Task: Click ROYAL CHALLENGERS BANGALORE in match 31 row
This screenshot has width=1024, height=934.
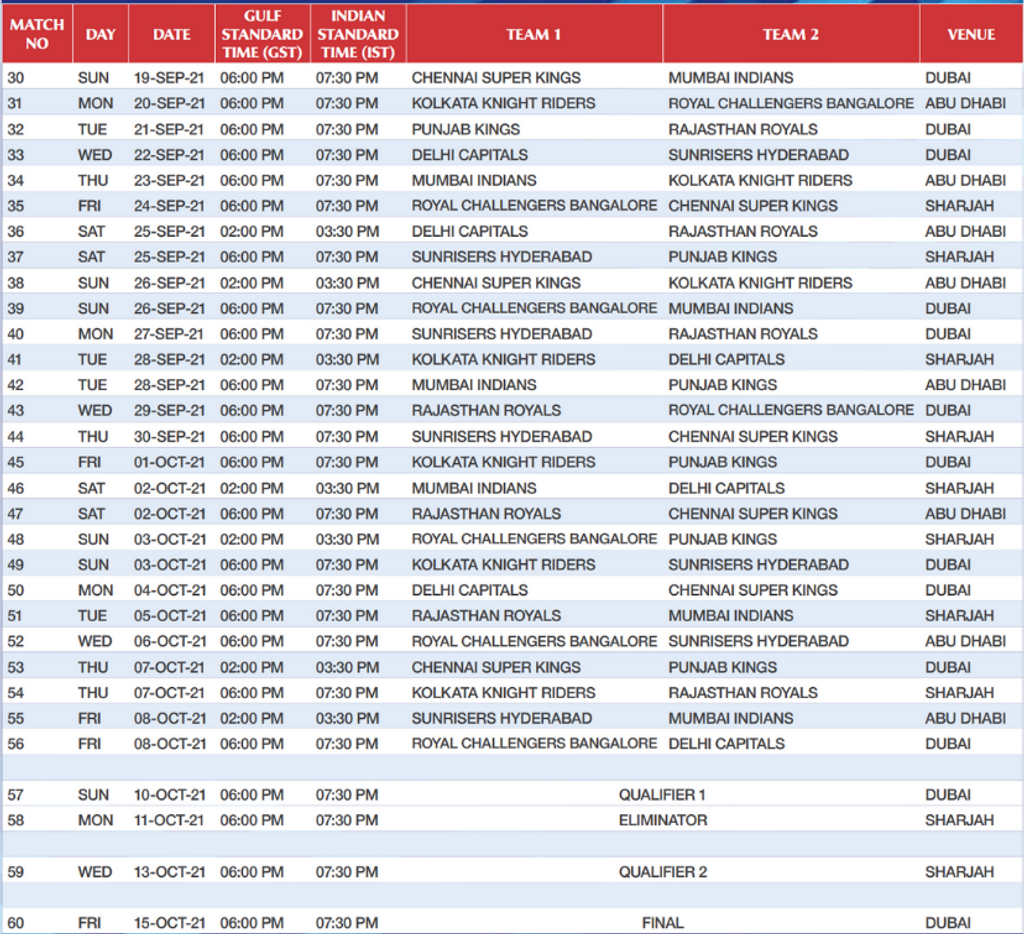Action: 791,103
